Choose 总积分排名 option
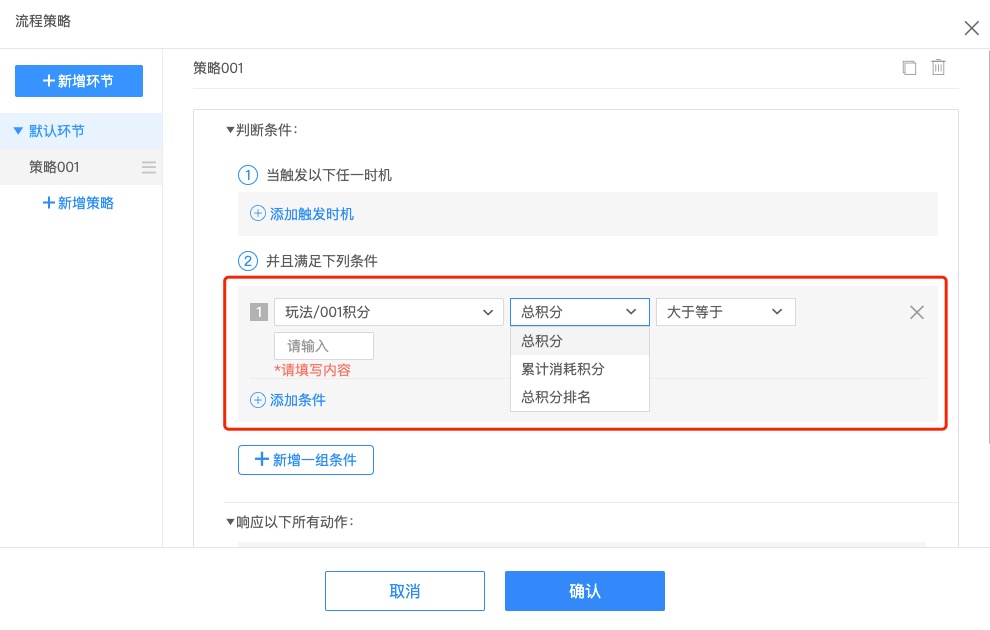Screen dimensions: 990x630 pyautogui.click(x=580, y=397)
